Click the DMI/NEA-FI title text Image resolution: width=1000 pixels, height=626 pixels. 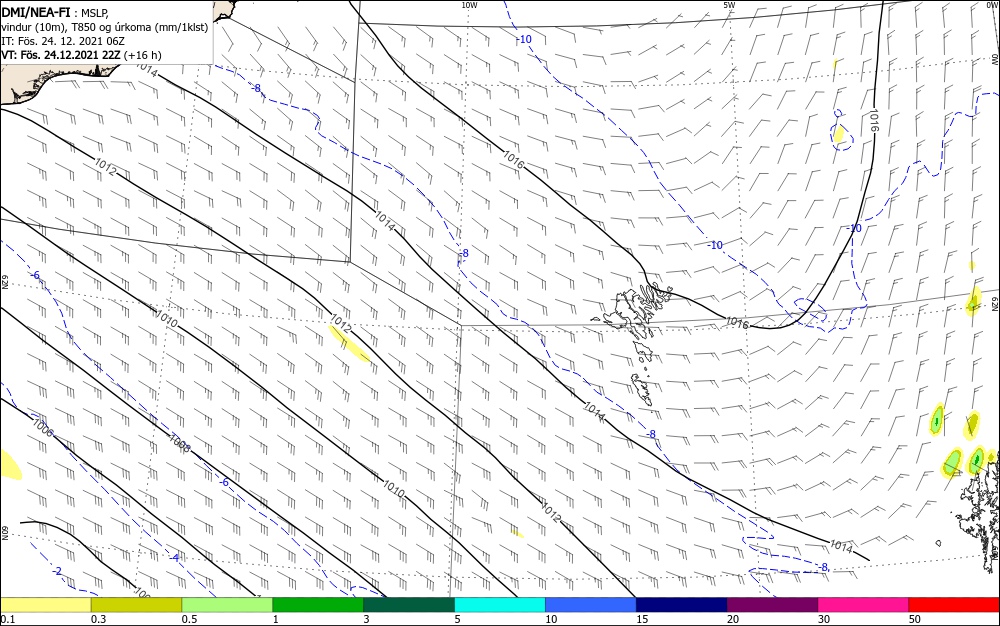click(36, 13)
